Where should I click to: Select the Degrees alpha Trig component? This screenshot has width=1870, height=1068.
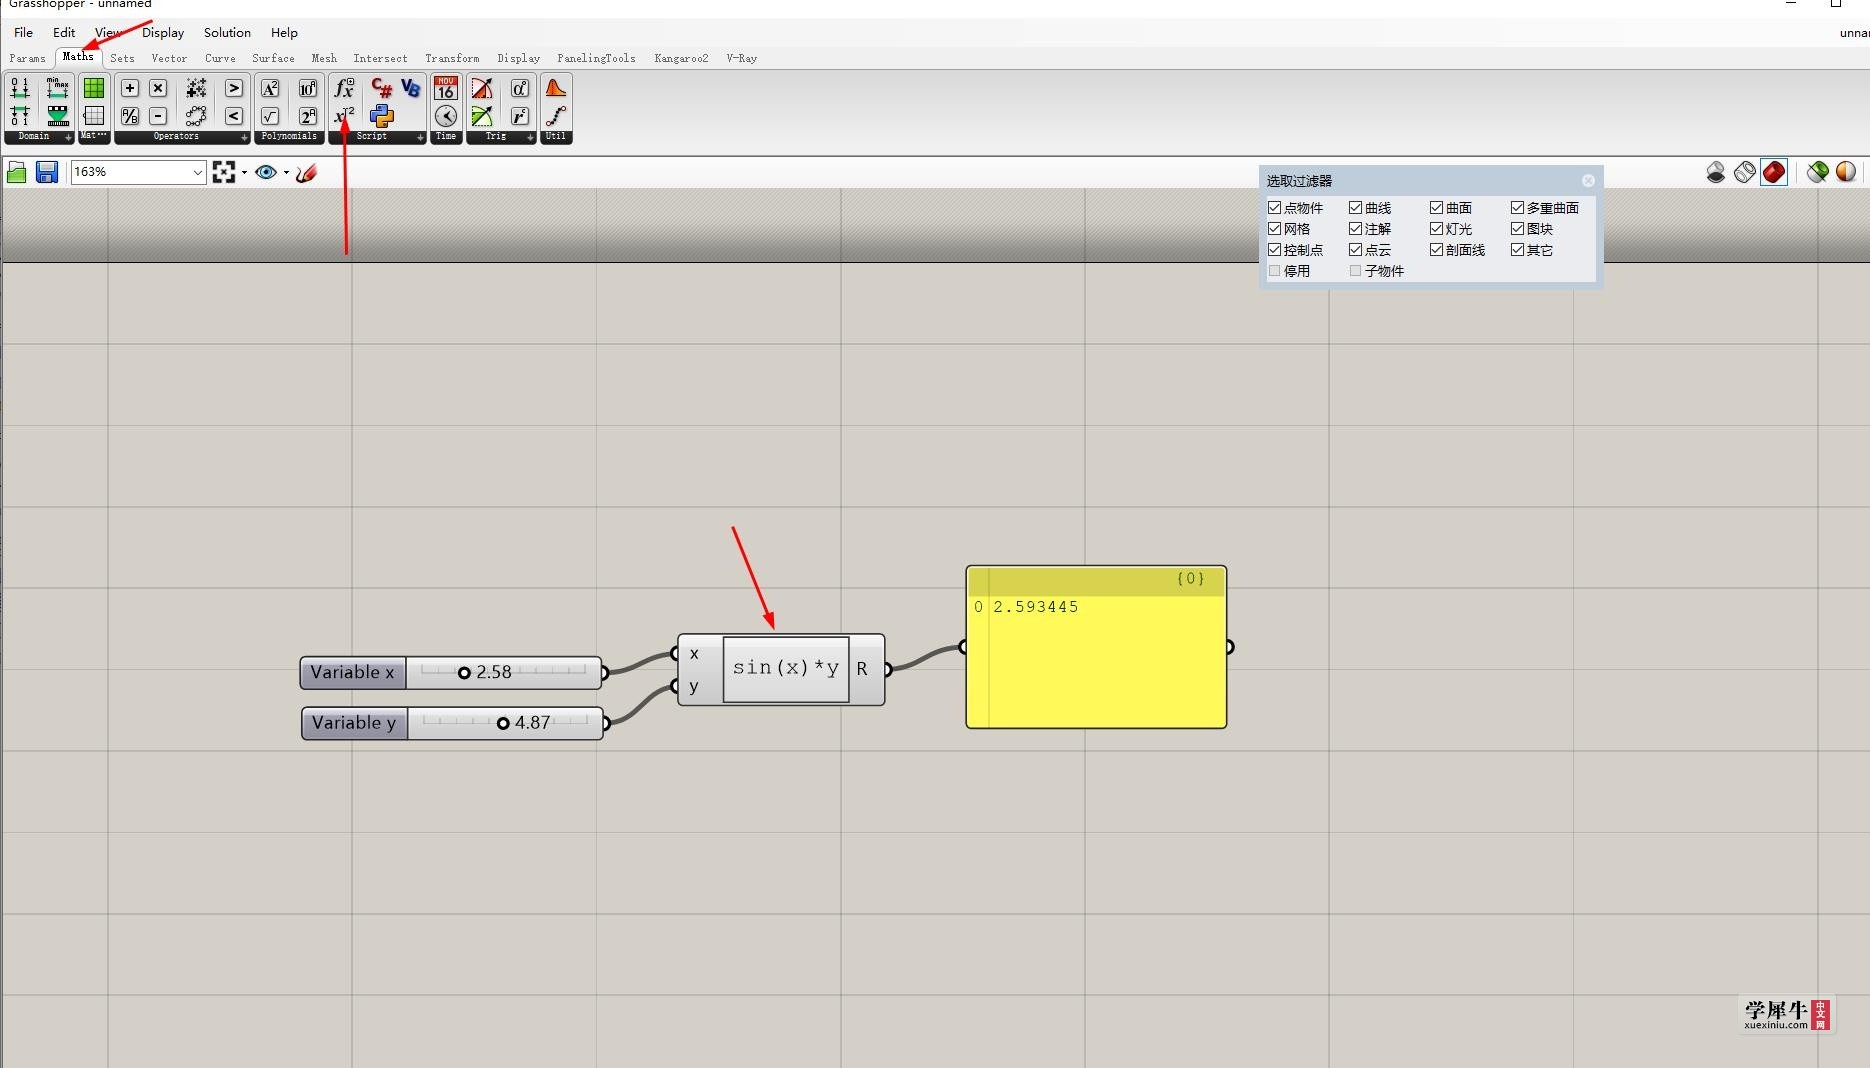[520, 88]
